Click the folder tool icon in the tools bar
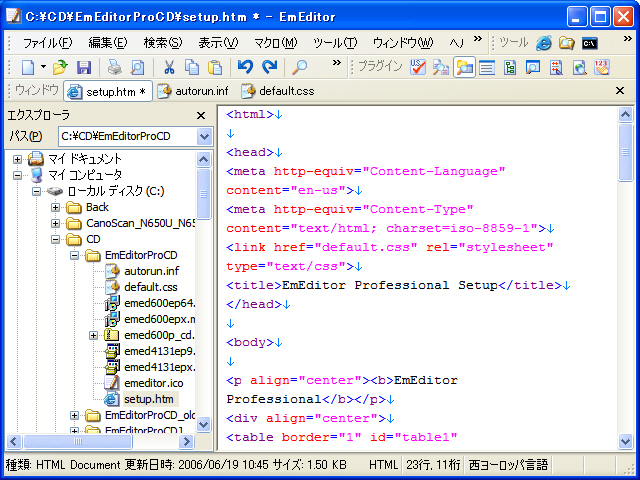The image size is (640, 480). click(567, 43)
